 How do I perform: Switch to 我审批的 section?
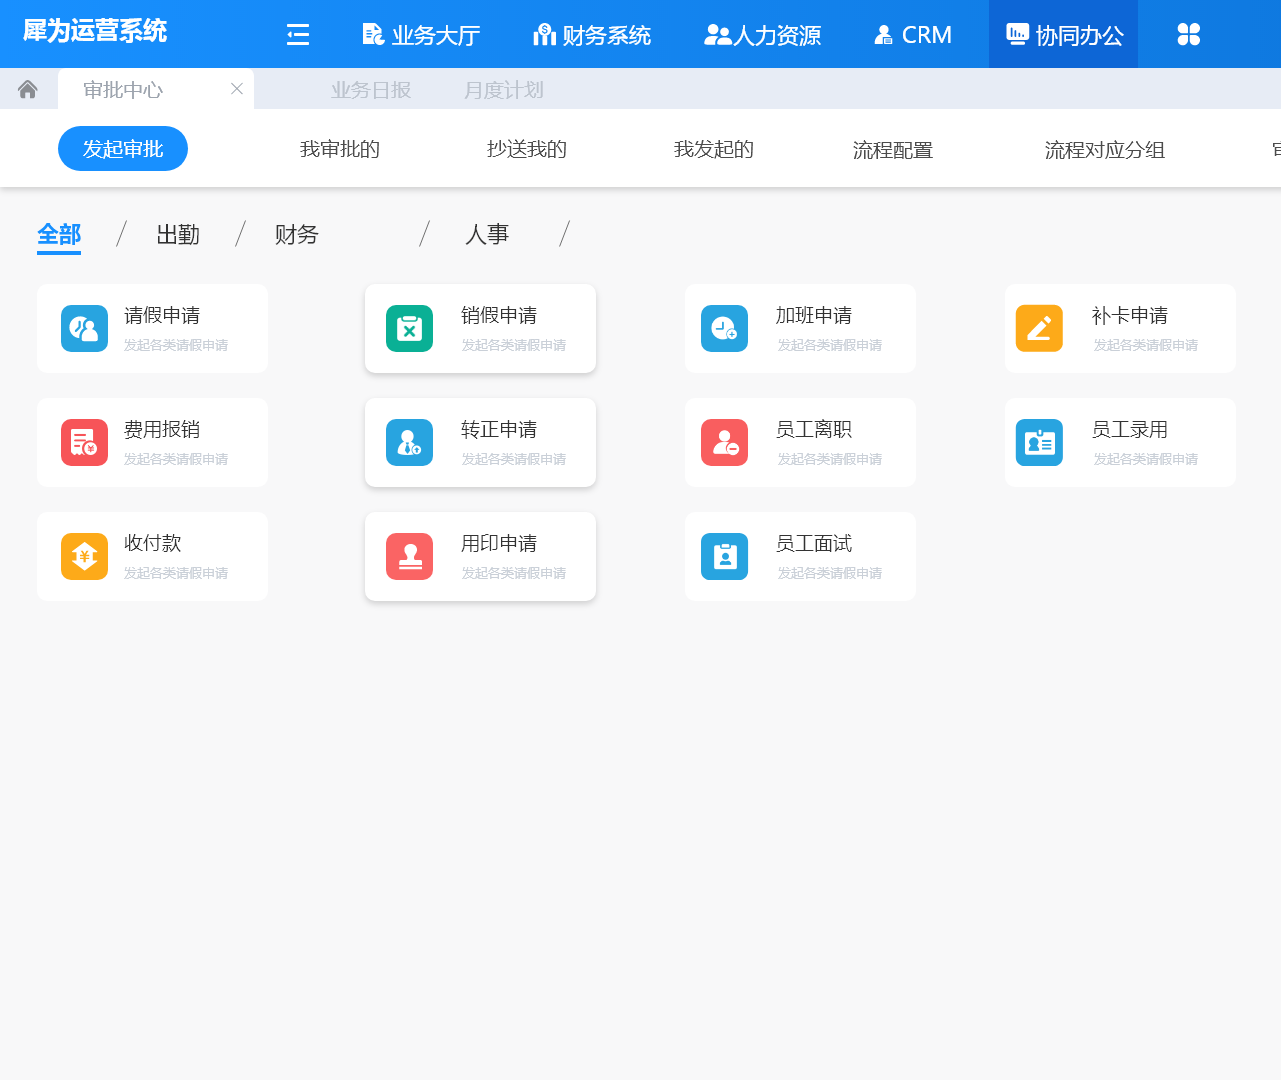click(x=340, y=149)
